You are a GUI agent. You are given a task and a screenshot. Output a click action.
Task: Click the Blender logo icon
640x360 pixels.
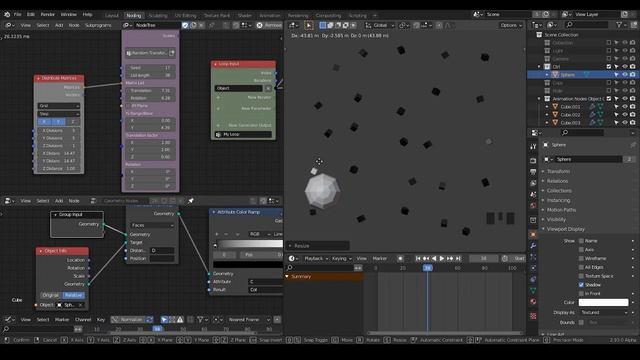pyautogui.click(x=7, y=14)
